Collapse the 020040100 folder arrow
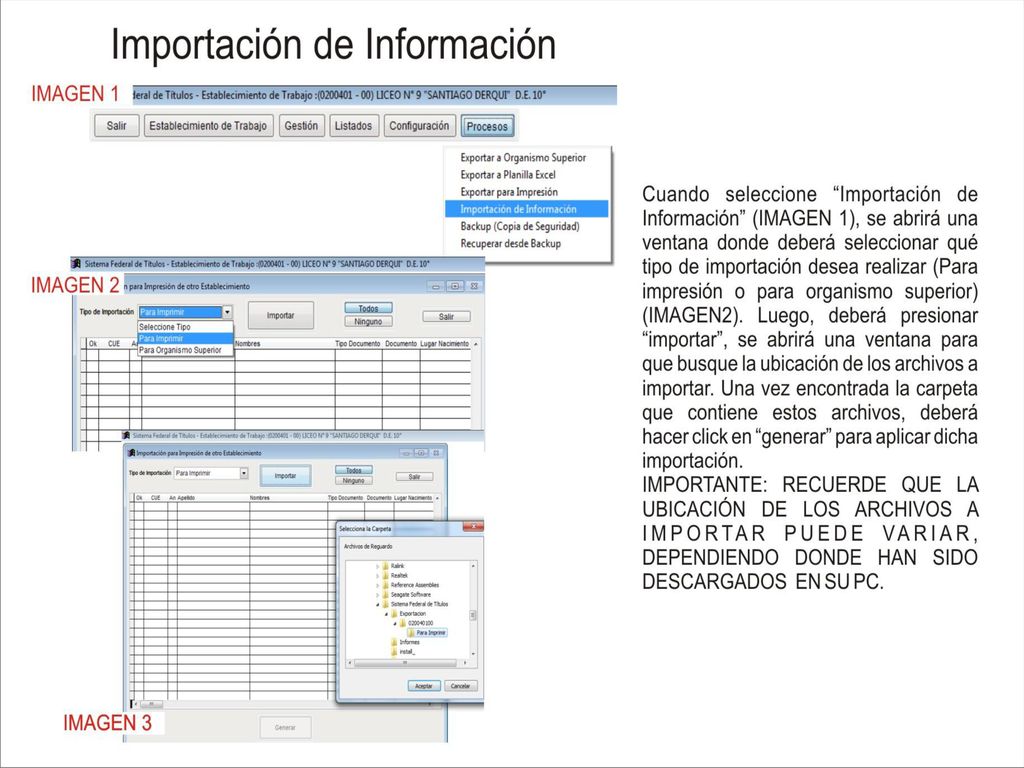Screen dimensions: 1024x768 pyautogui.click(x=394, y=623)
